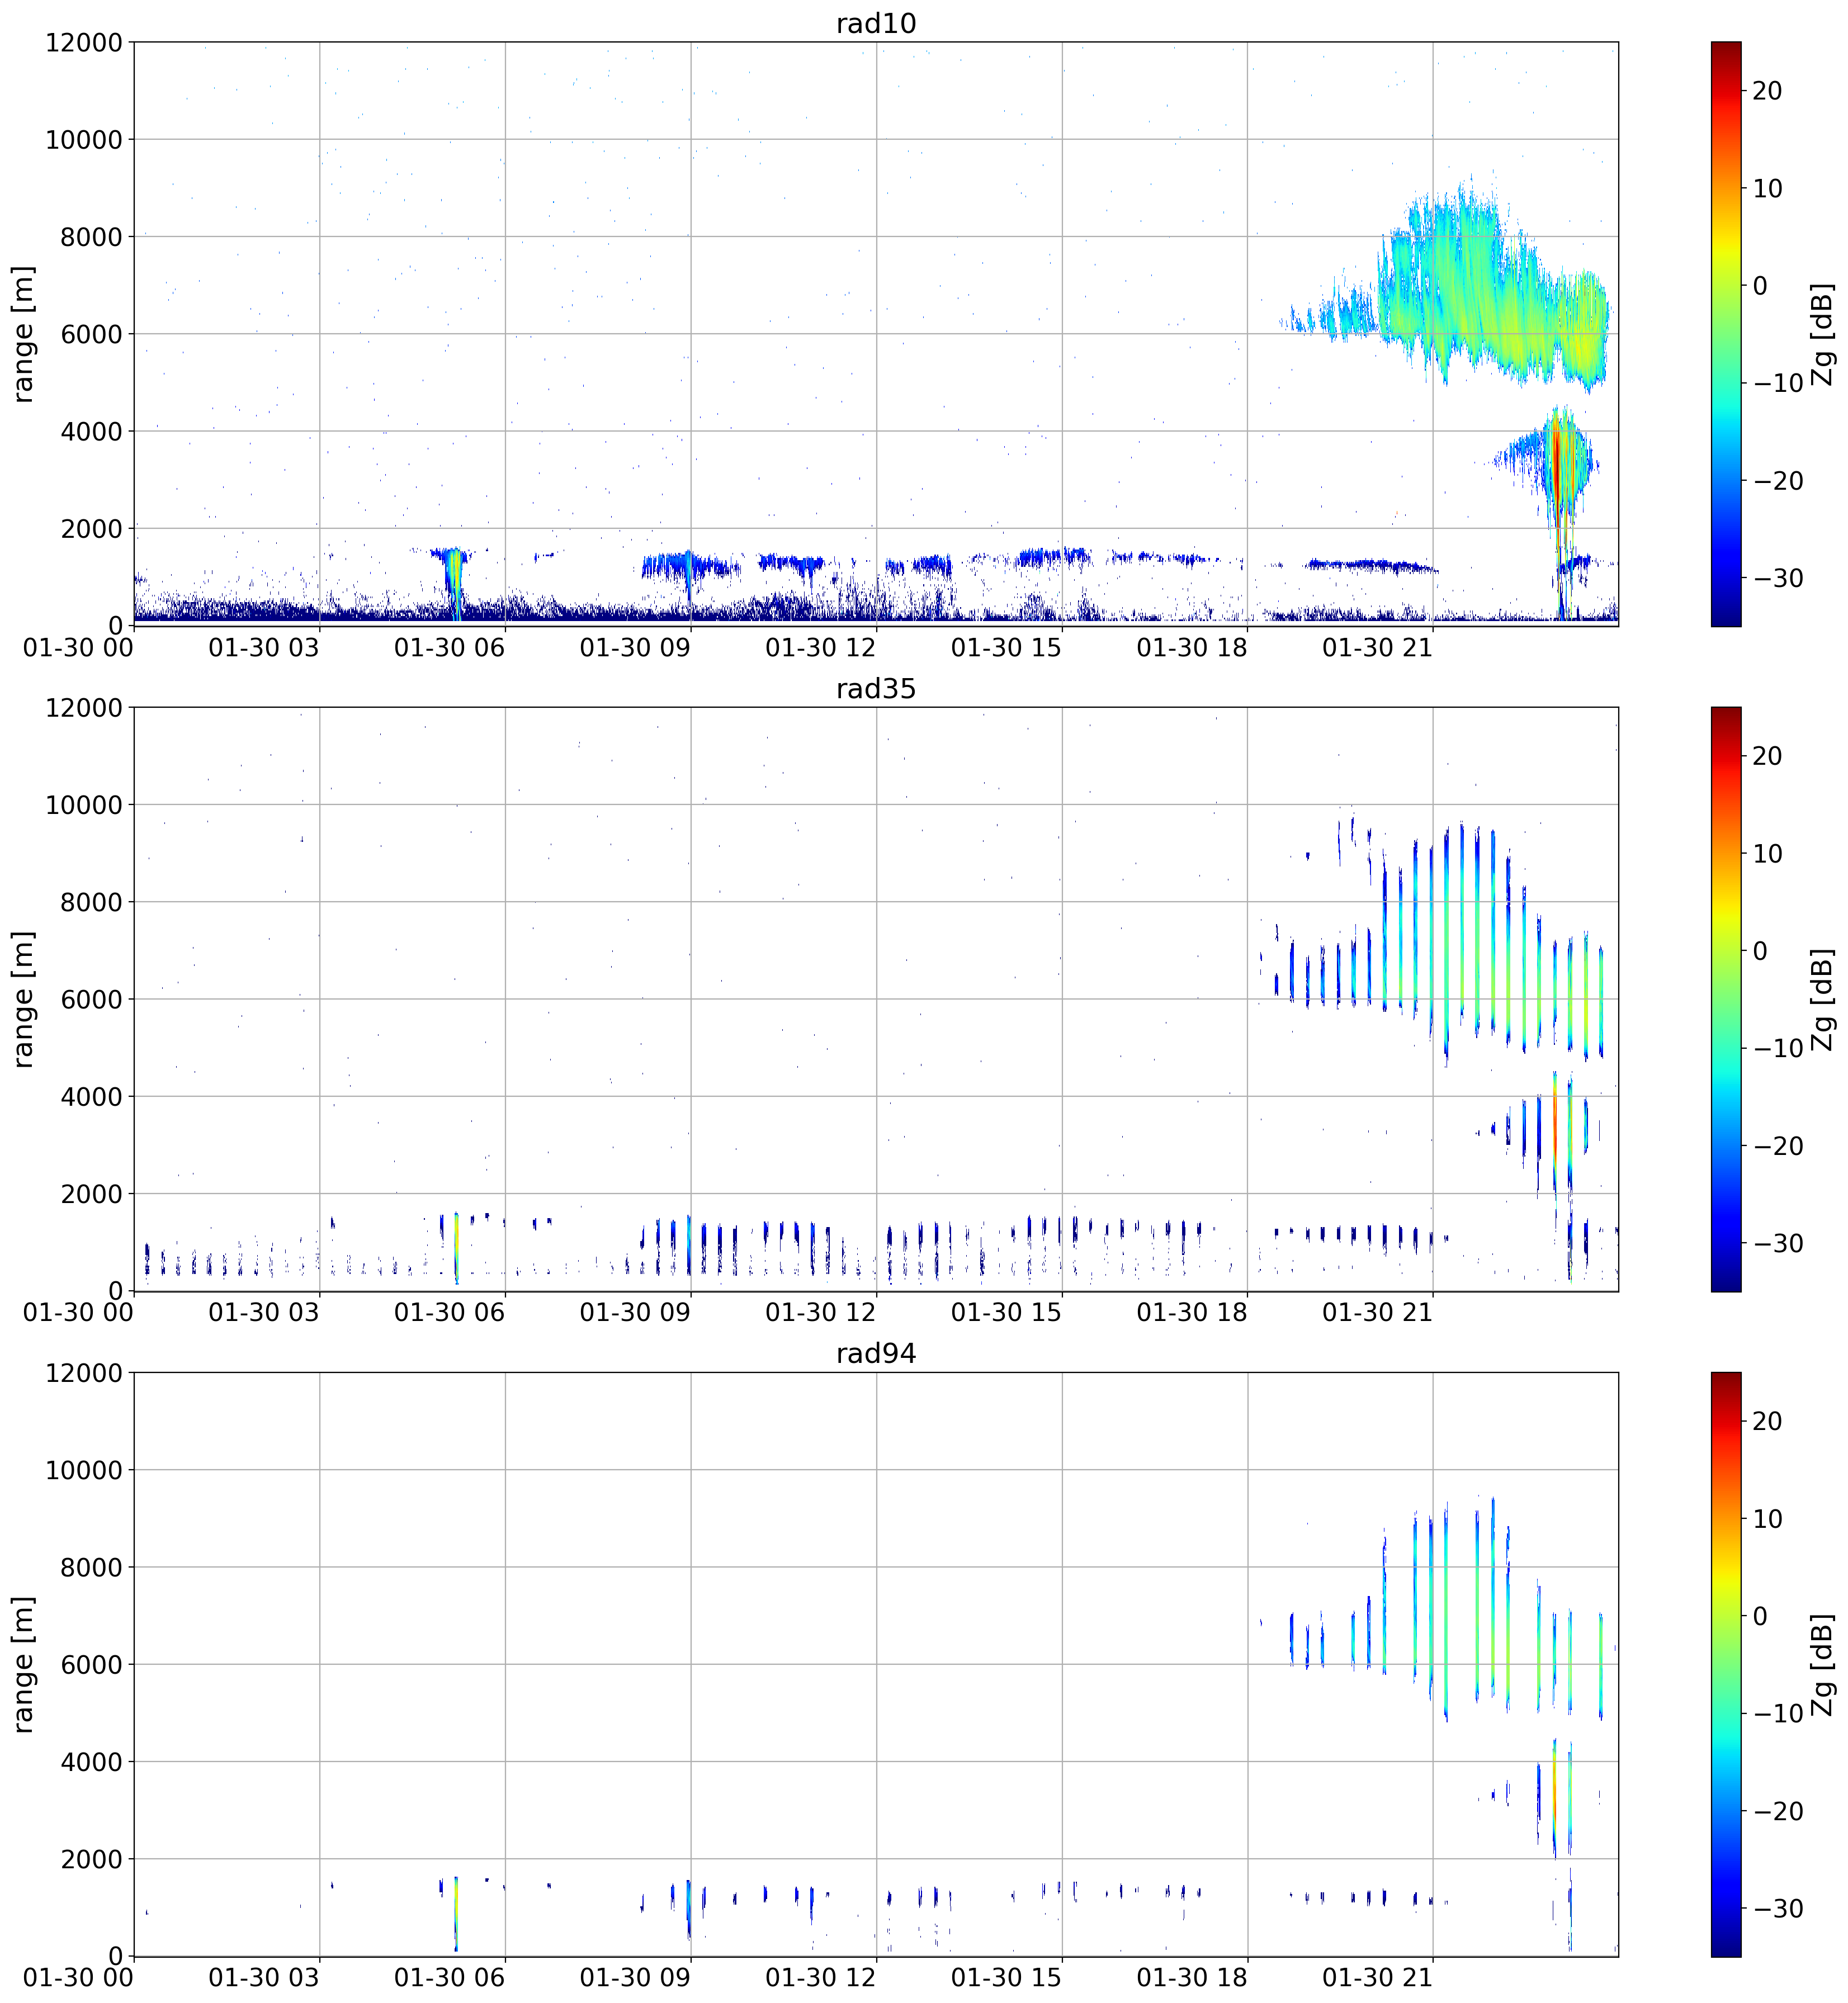
Task: Click the rad10 plot title
Action: [876, 23]
